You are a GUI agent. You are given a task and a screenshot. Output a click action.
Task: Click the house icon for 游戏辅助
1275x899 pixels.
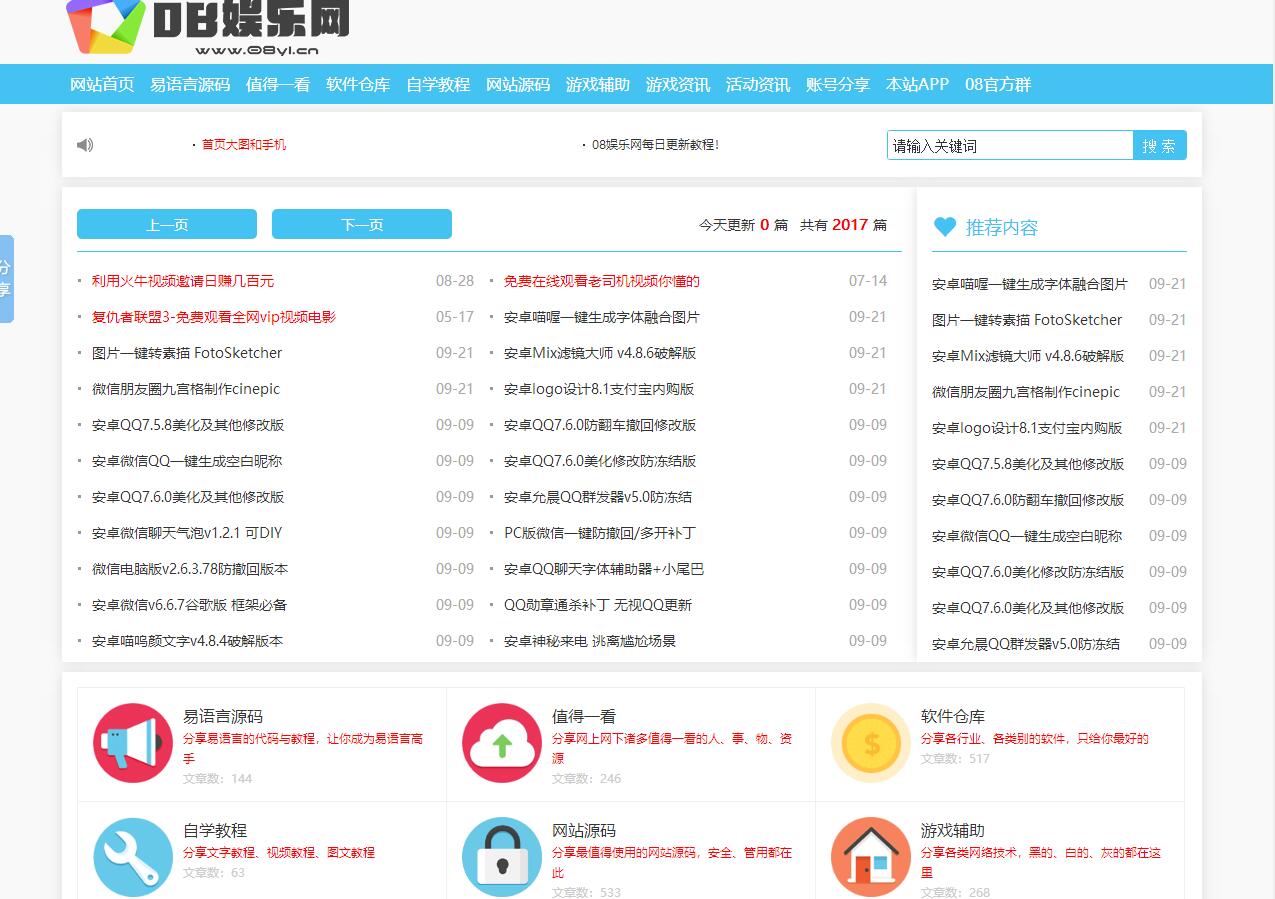coord(869,857)
